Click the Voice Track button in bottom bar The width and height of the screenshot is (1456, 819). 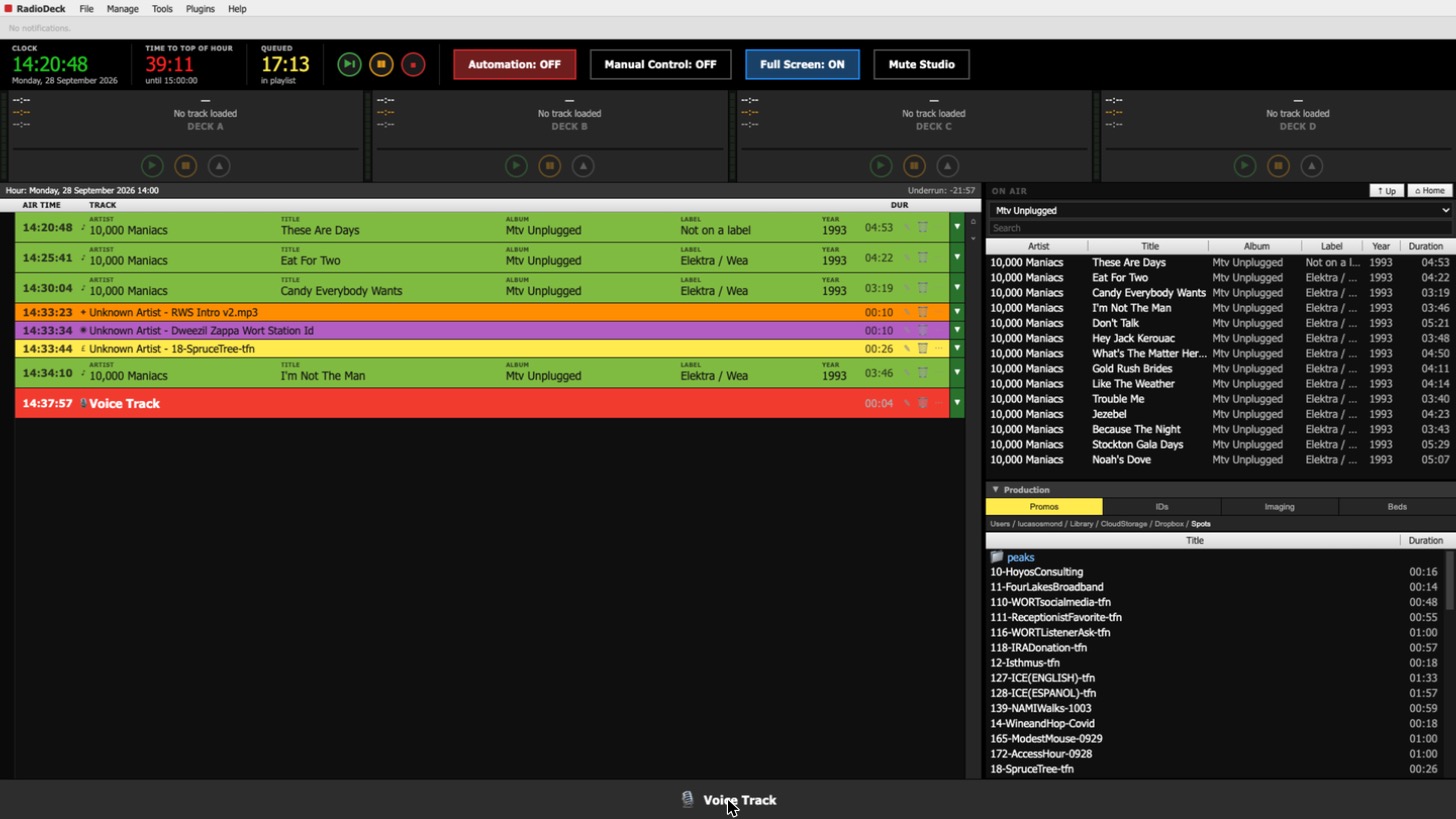(x=729, y=800)
